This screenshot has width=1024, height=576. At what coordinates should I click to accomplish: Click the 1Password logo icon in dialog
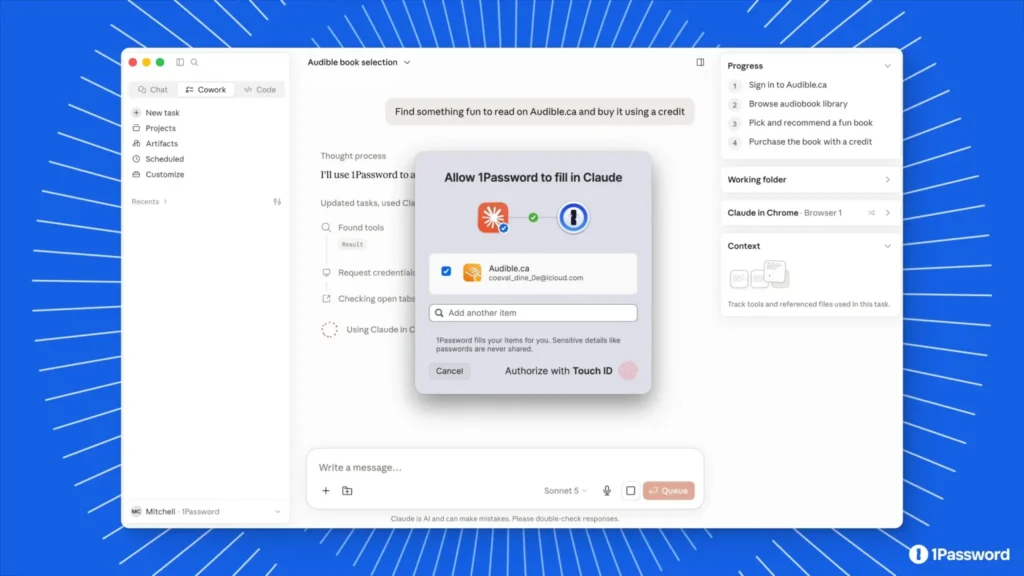(x=573, y=217)
